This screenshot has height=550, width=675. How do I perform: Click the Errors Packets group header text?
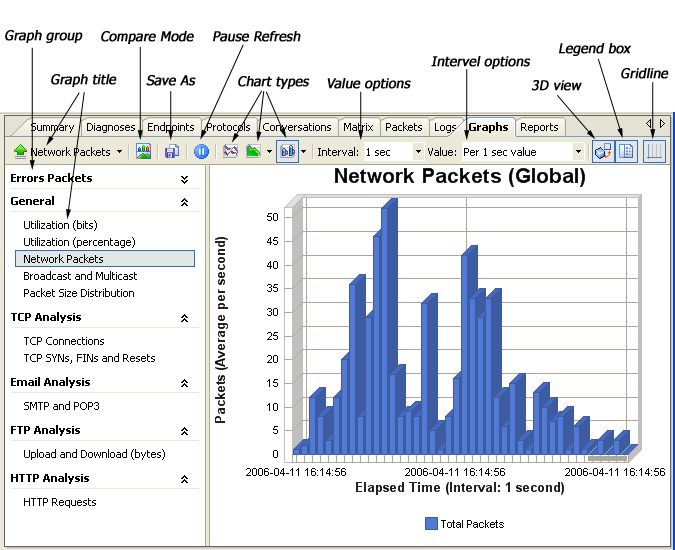(51, 178)
